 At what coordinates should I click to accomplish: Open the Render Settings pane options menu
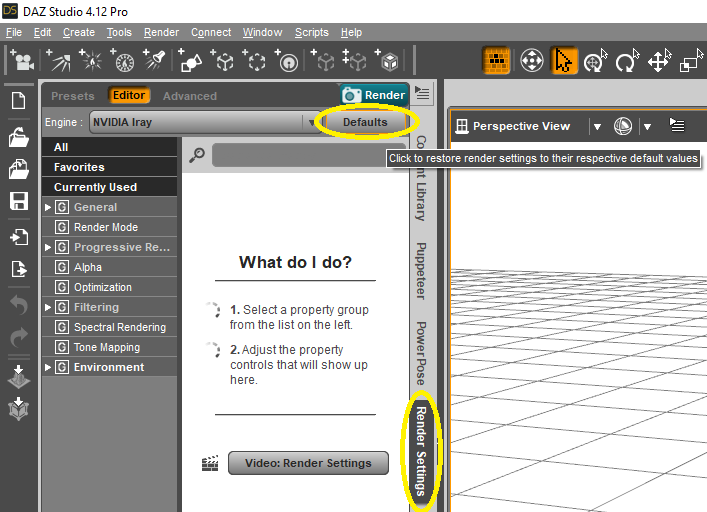click(x=422, y=93)
